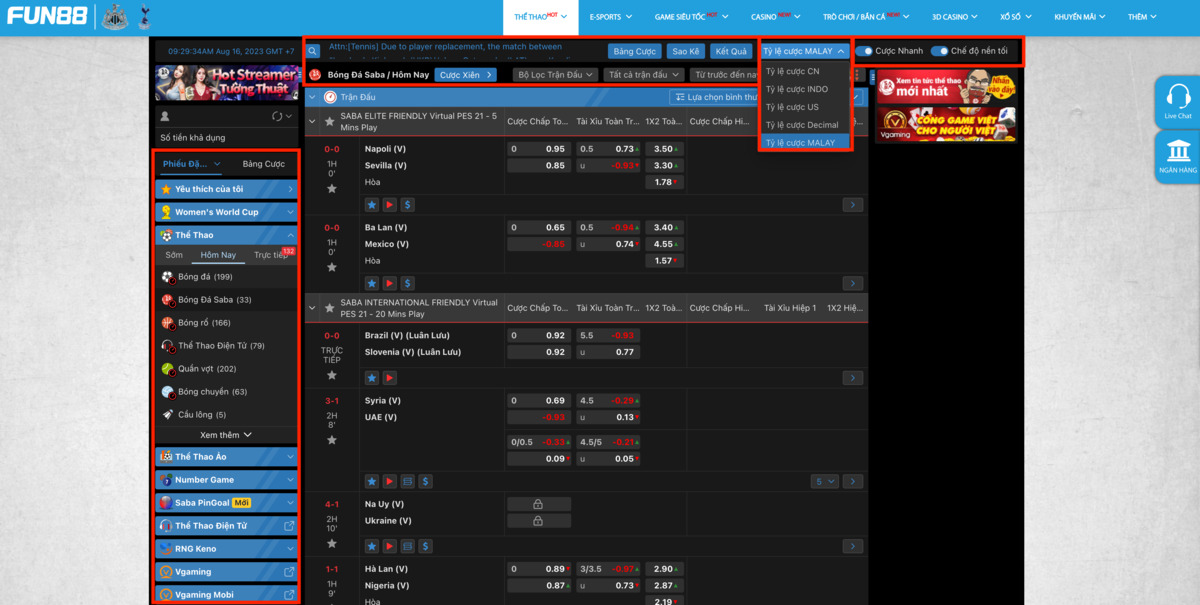Screen dimensions: 1200x605
Task: Click statistics icon under Syria vs UAE
Action: pos(408,481)
